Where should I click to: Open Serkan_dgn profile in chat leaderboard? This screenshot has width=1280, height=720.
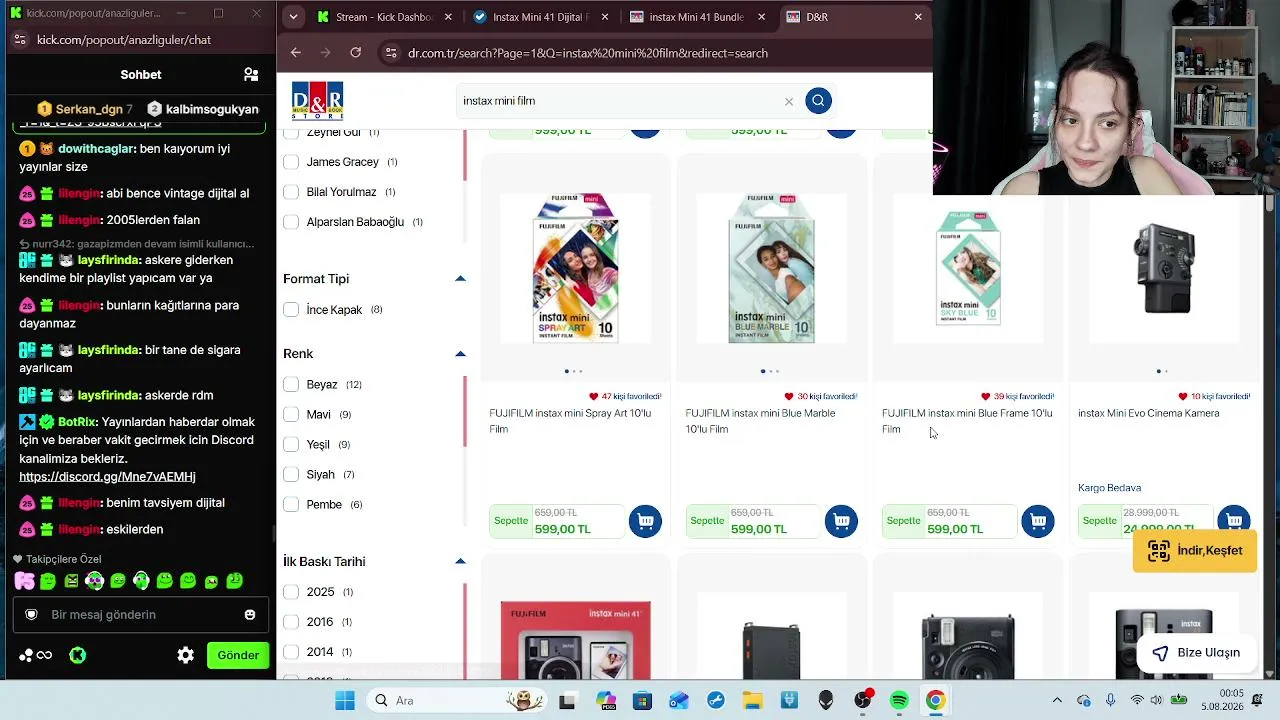coord(85,108)
